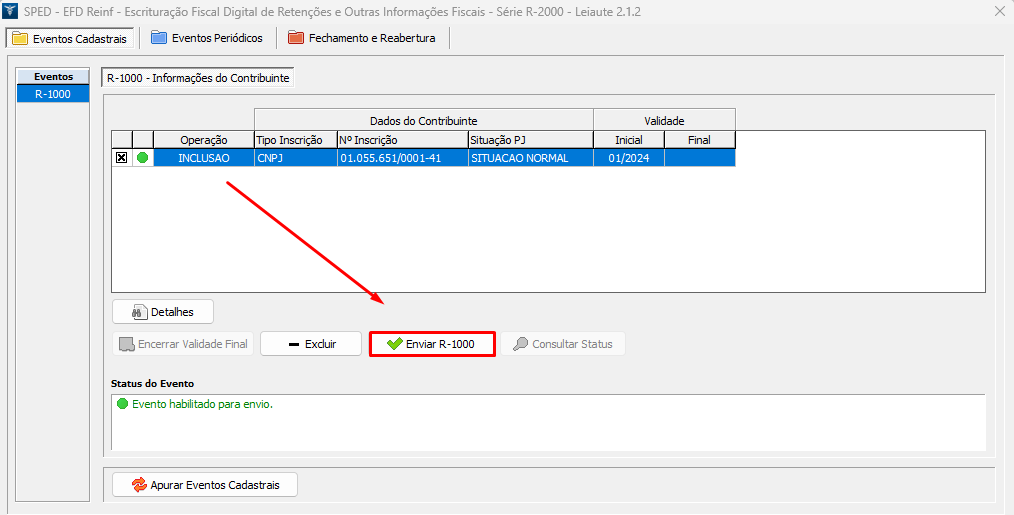Click the Operação column header

pos(204,140)
